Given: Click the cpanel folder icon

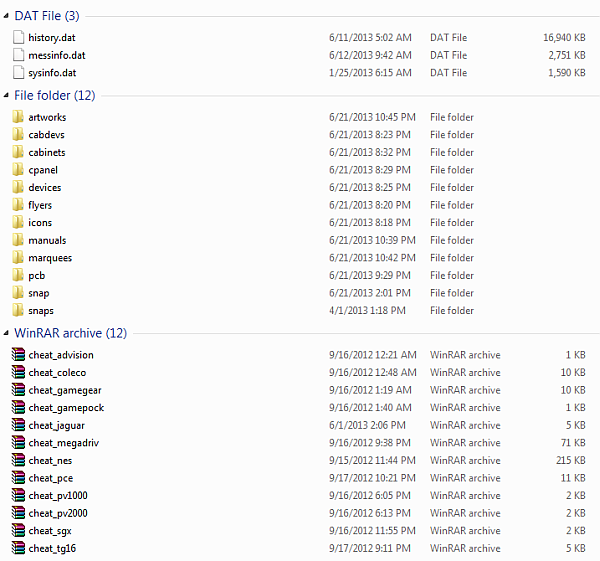Looking at the screenshot, I should [18, 170].
